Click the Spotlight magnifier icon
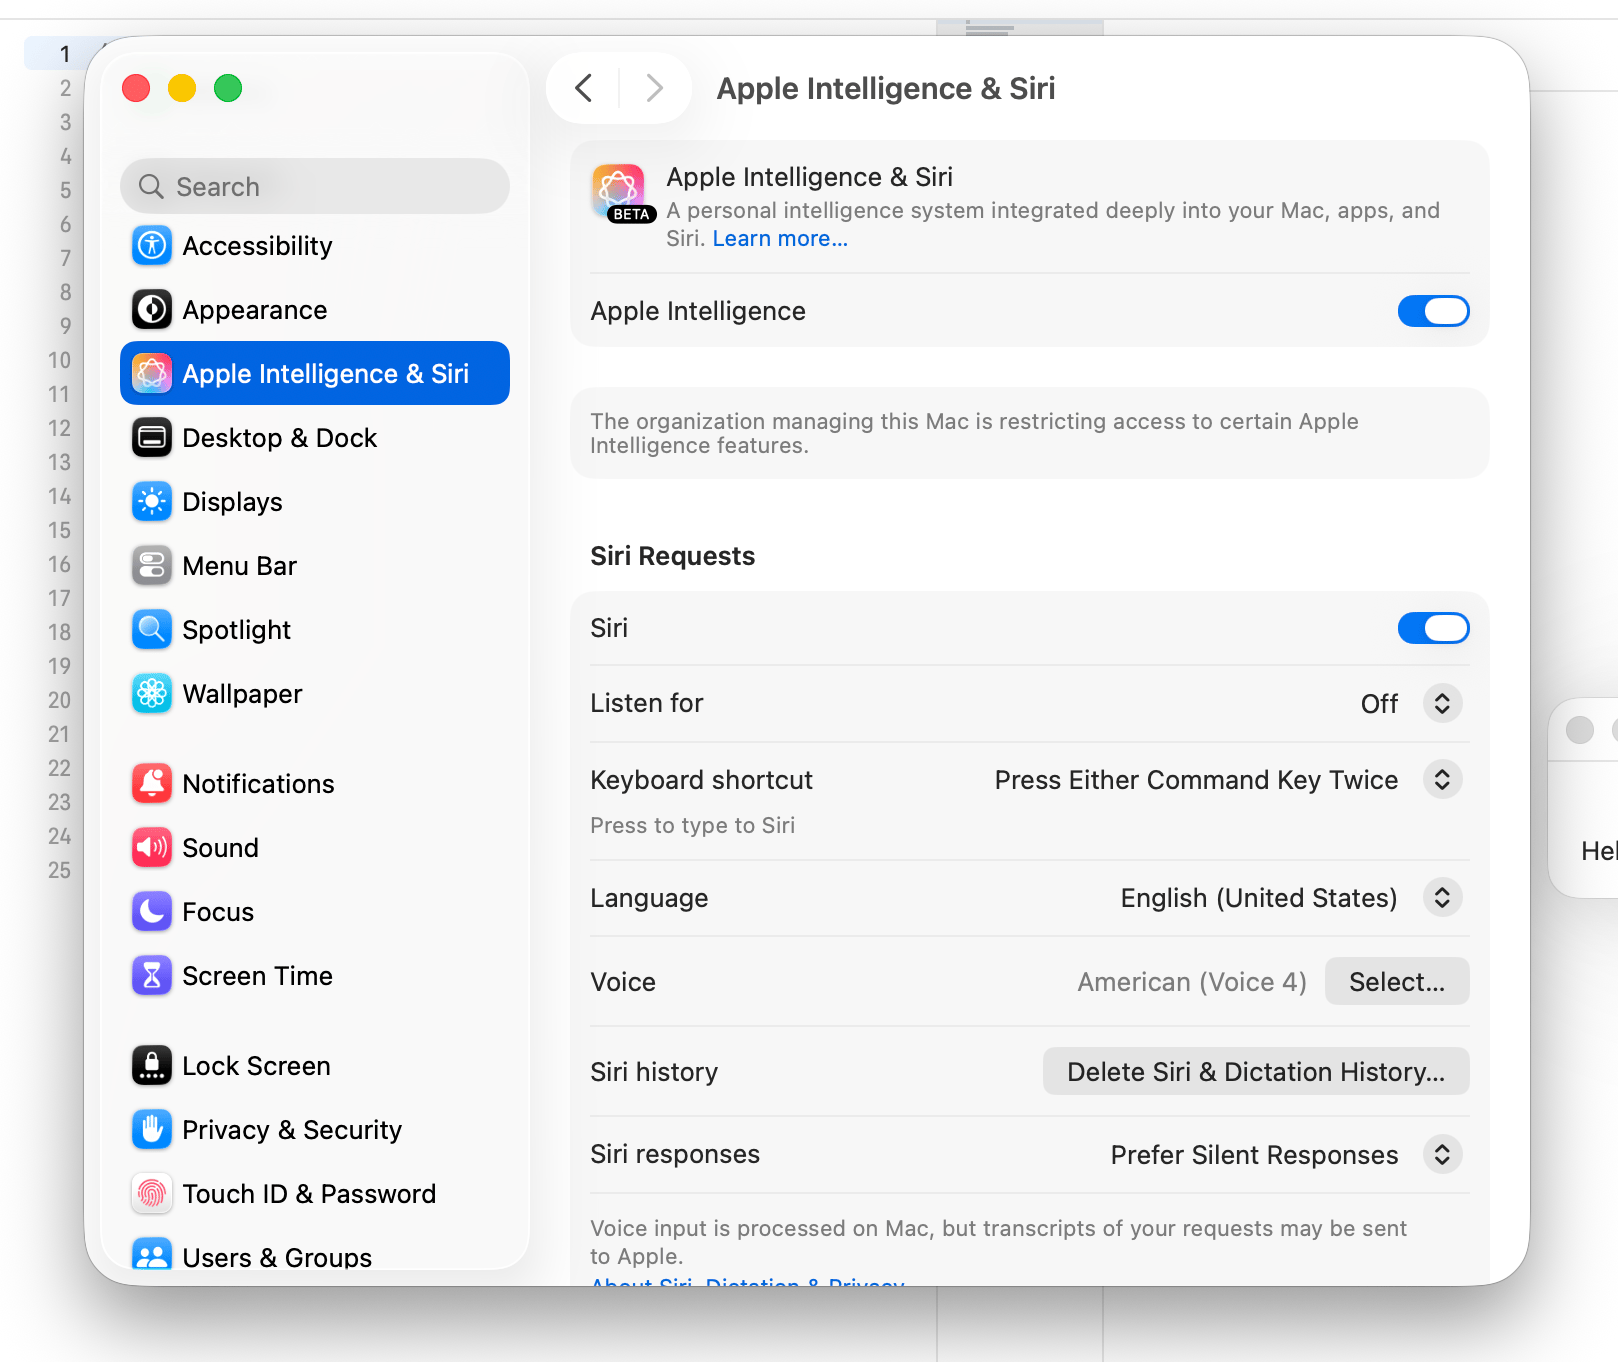This screenshot has height=1362, width=1618. point(152,630)
